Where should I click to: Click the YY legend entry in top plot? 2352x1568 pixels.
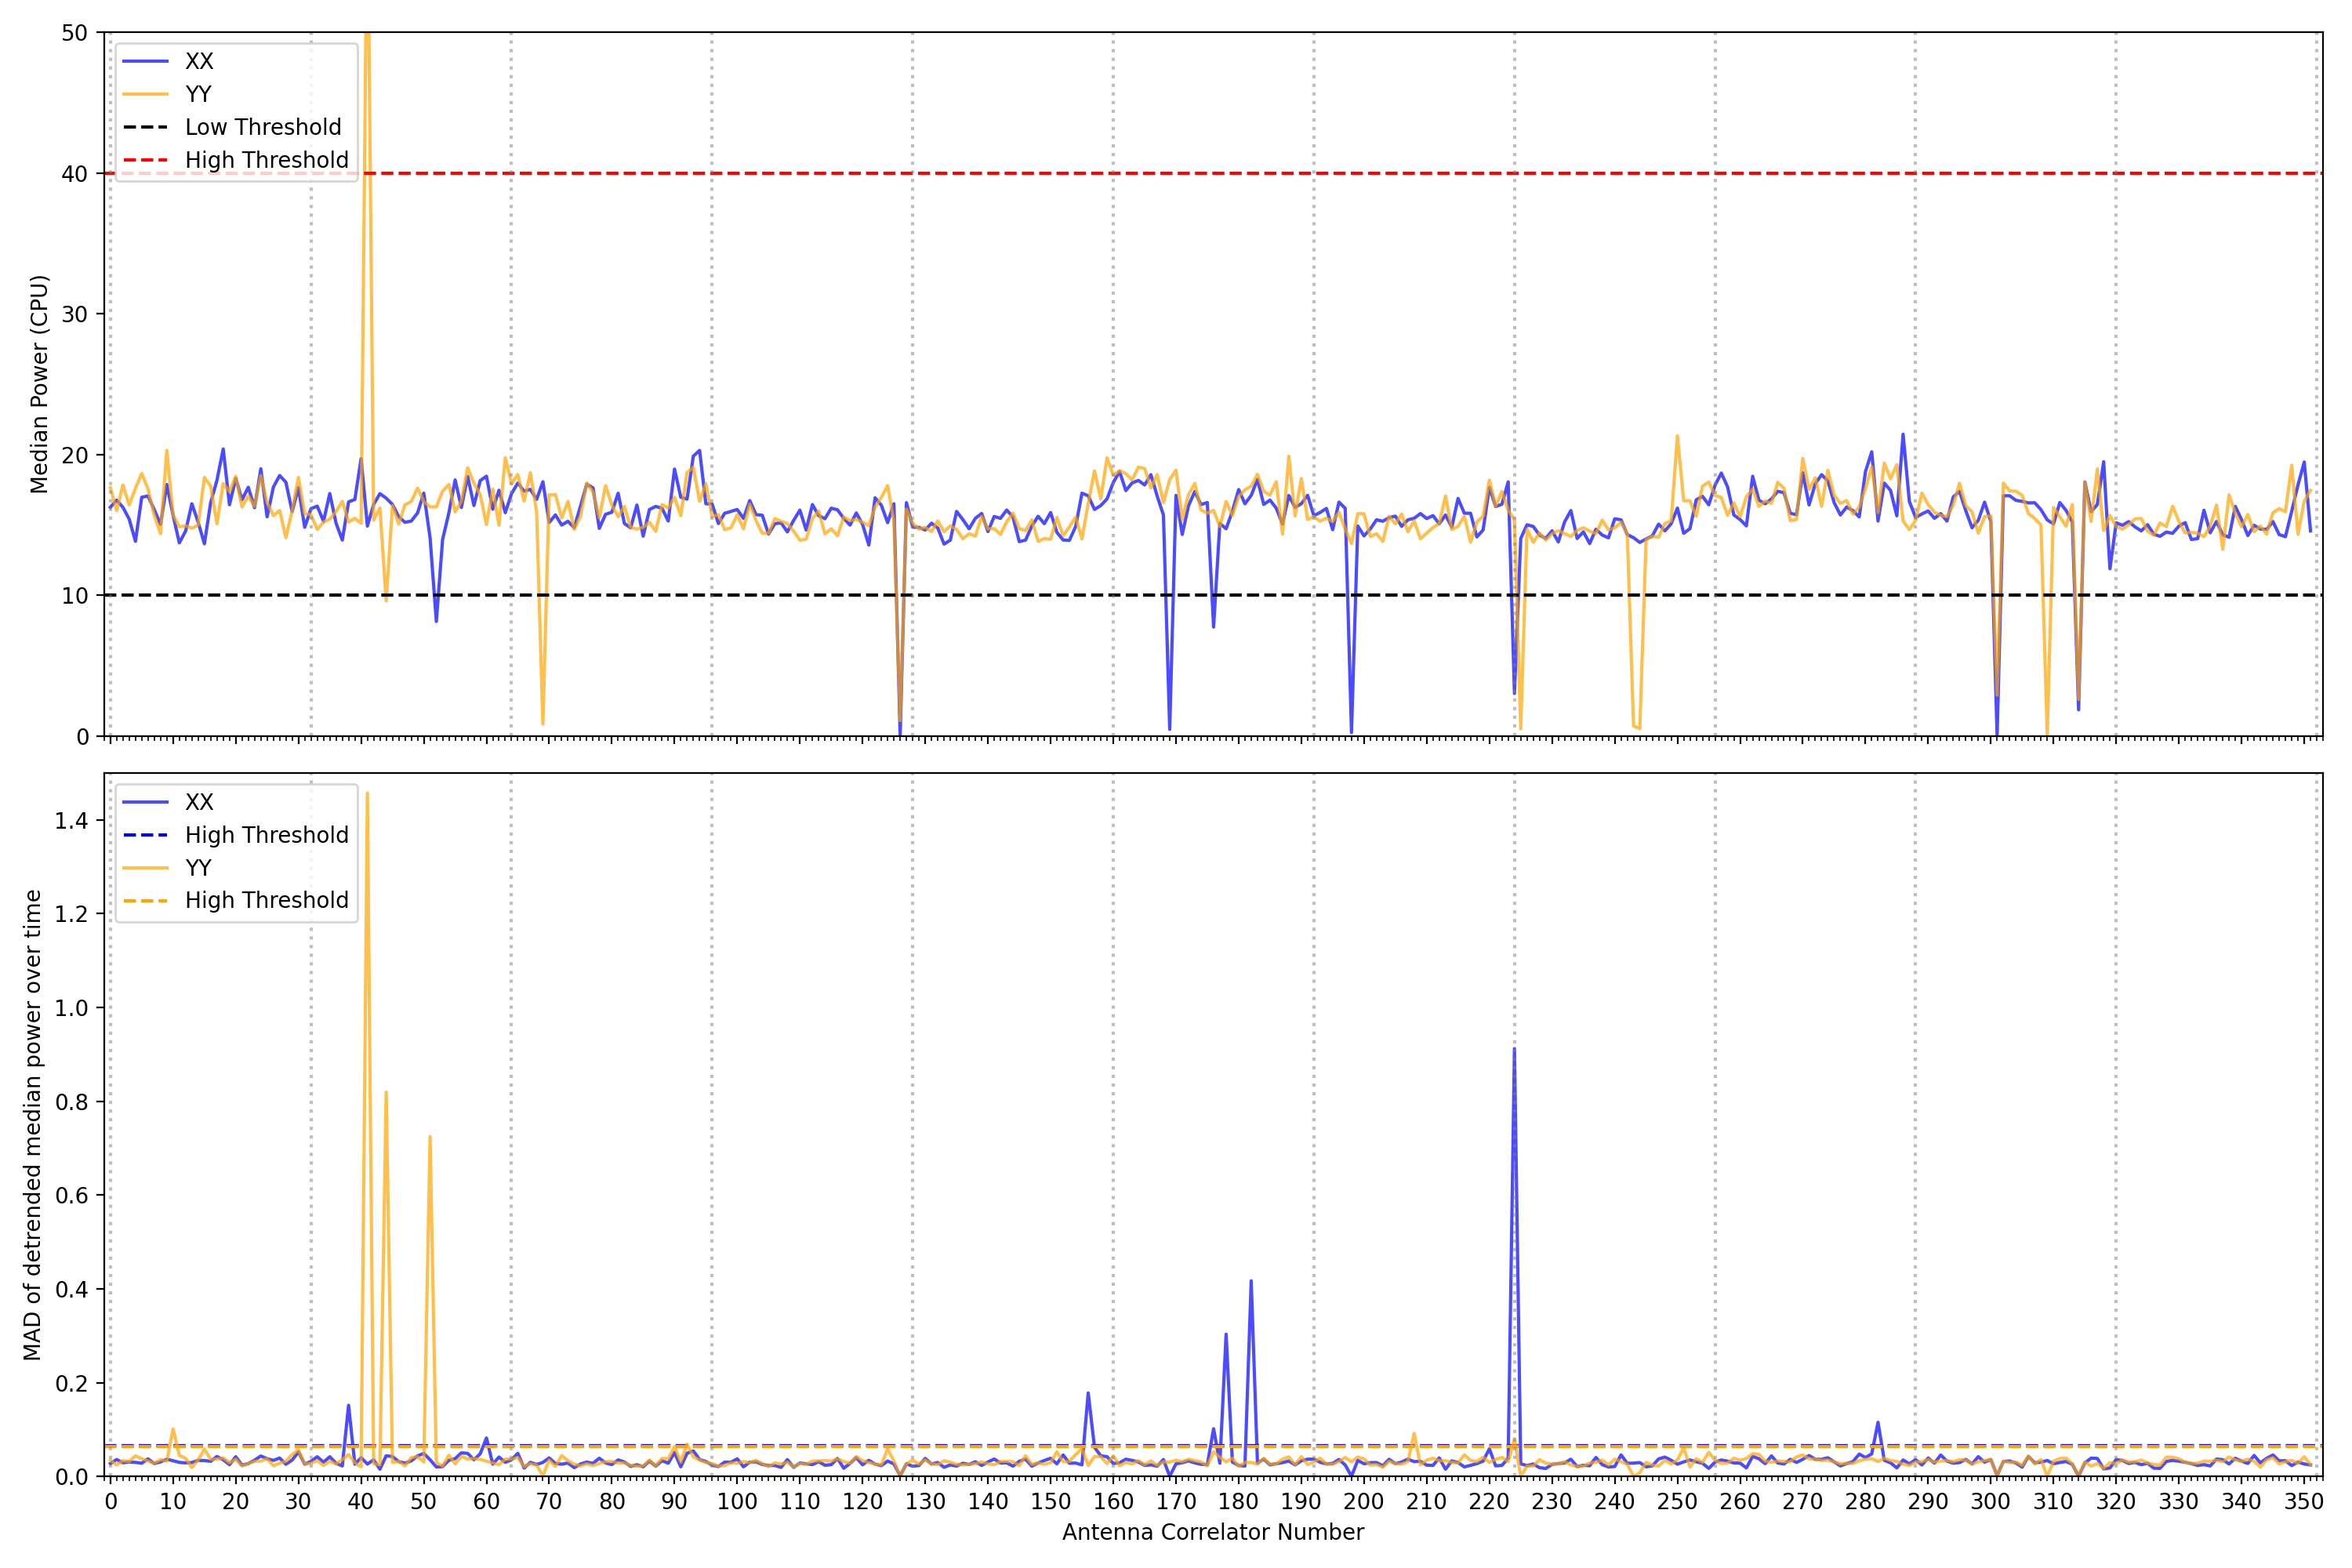coord(198,94)
